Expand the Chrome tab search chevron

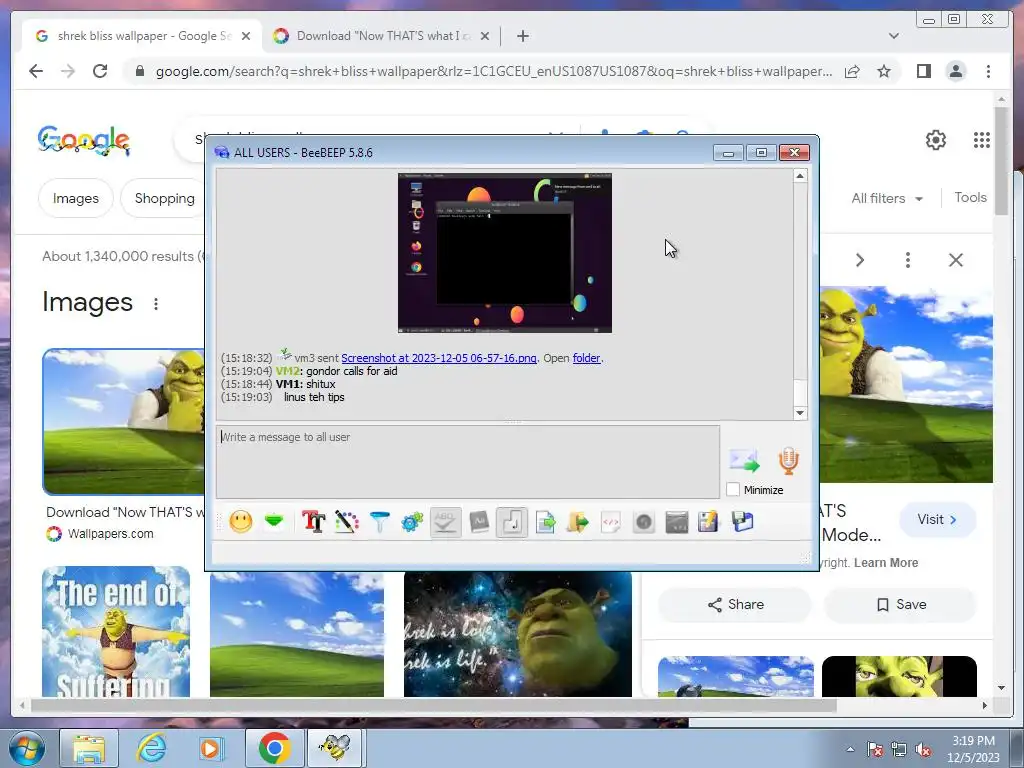click(x=893, y=37)
